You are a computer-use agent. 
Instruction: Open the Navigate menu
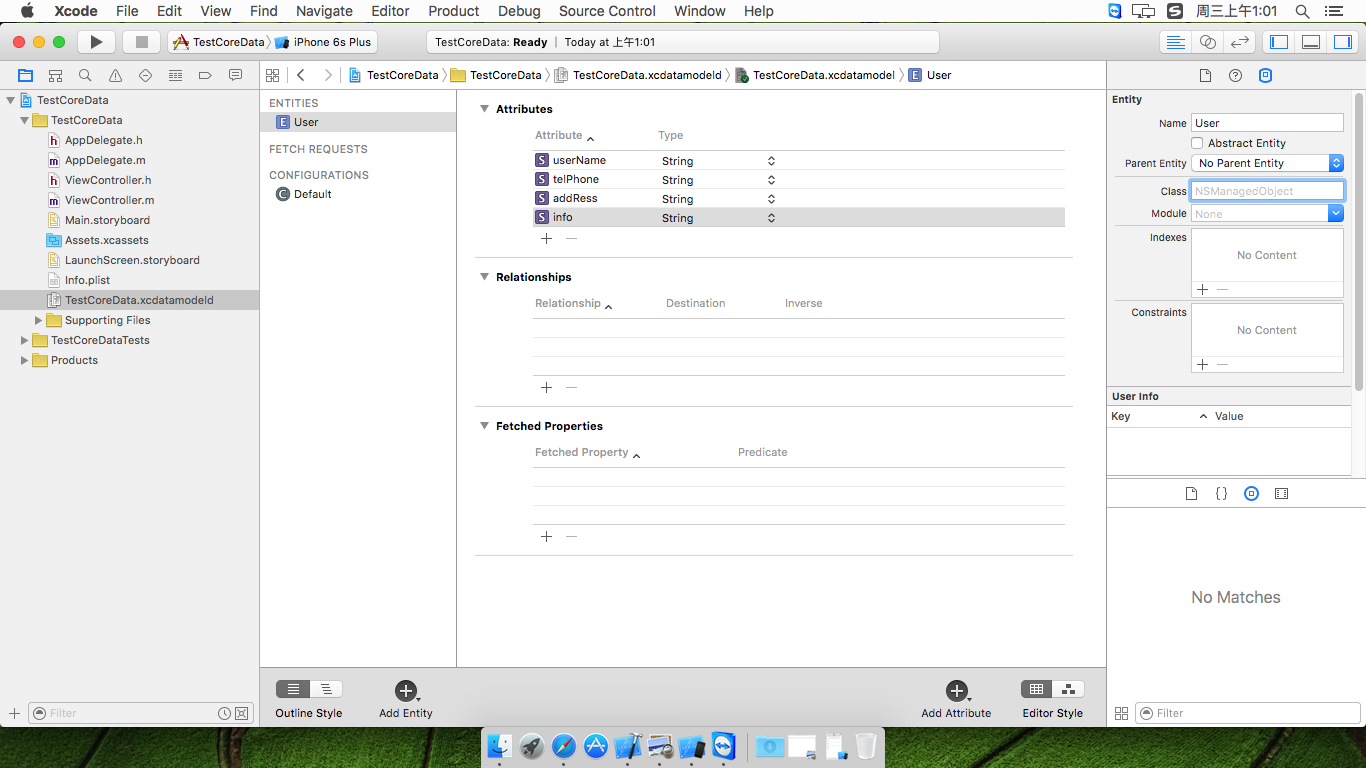coord(324,11)
